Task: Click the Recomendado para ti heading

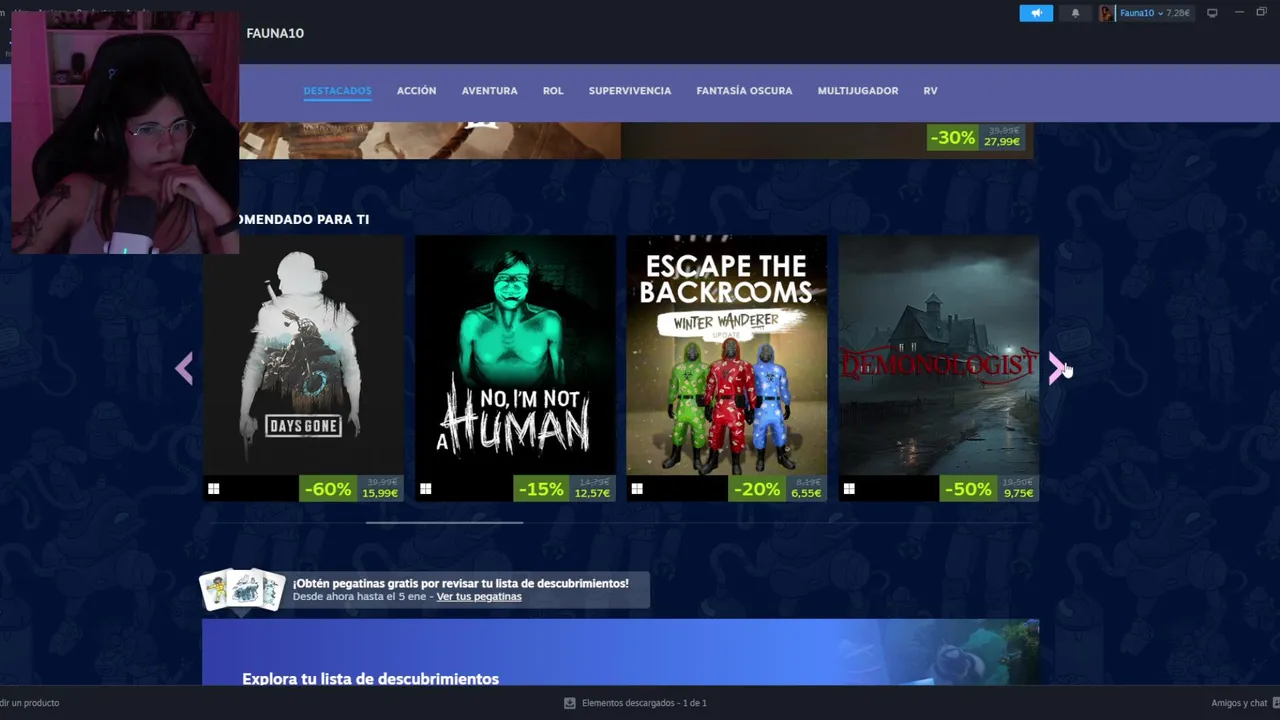Action: point(304,220)
